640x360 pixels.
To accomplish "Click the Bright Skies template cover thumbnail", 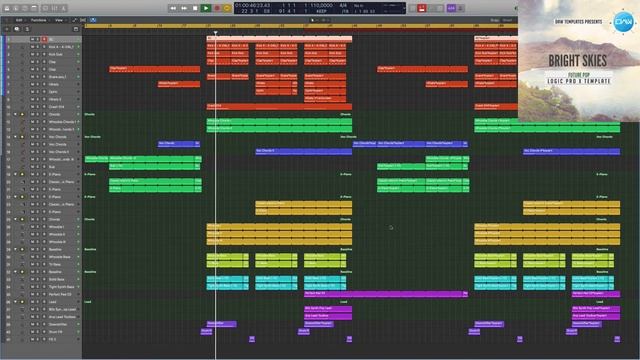I will click(x=579, y=61).
